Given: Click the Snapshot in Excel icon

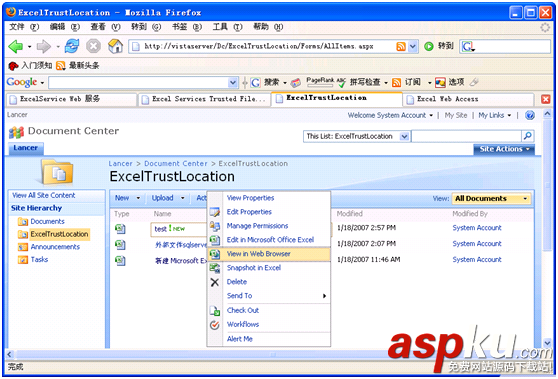Looking at the screenshot, I should click(x=215, y=268).
